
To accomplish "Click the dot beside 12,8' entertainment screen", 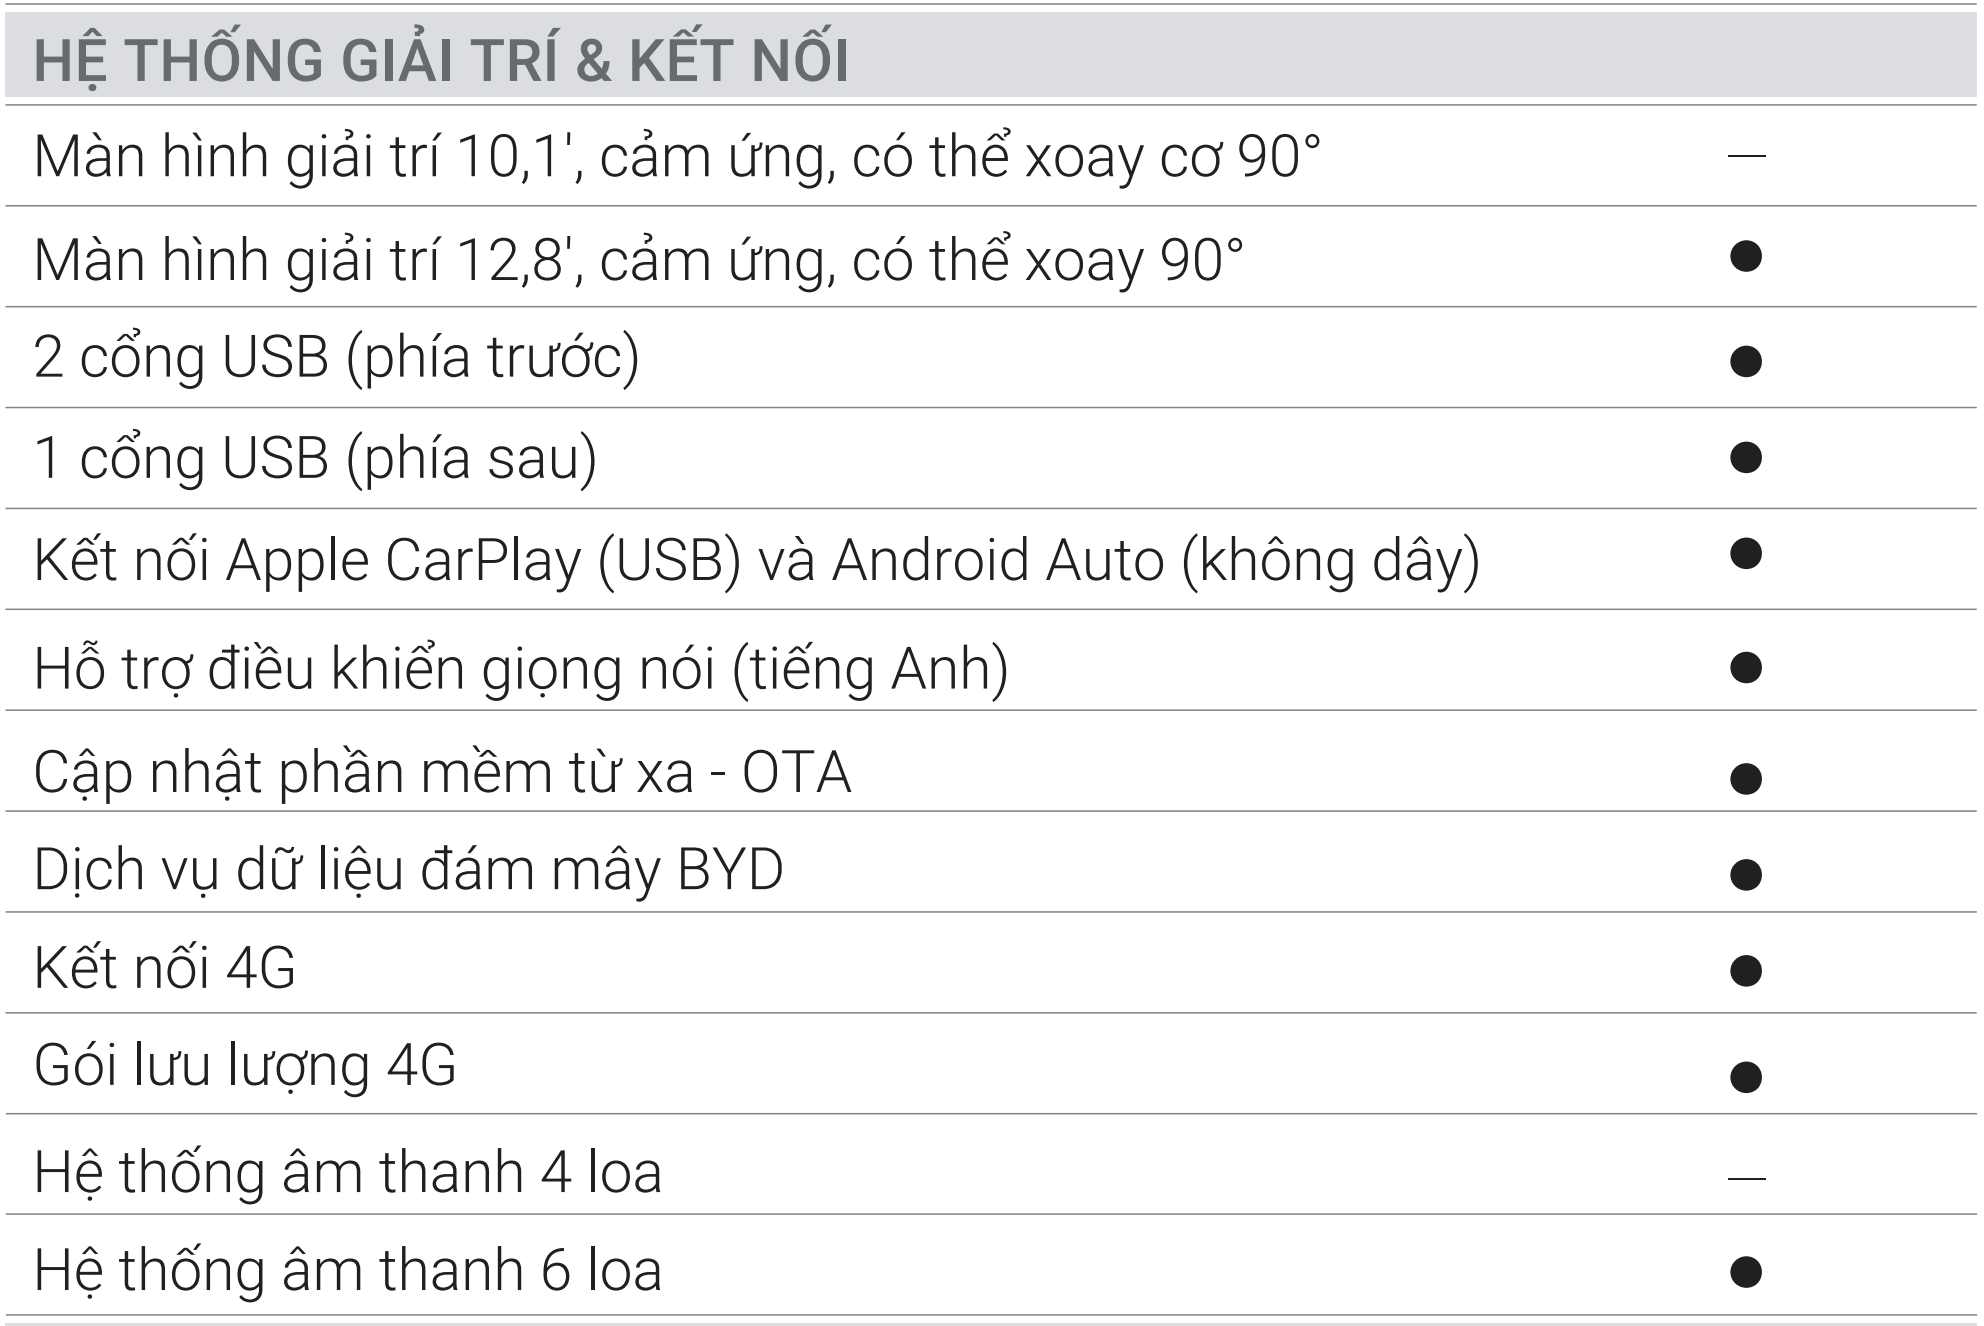I will [1745, 257].
